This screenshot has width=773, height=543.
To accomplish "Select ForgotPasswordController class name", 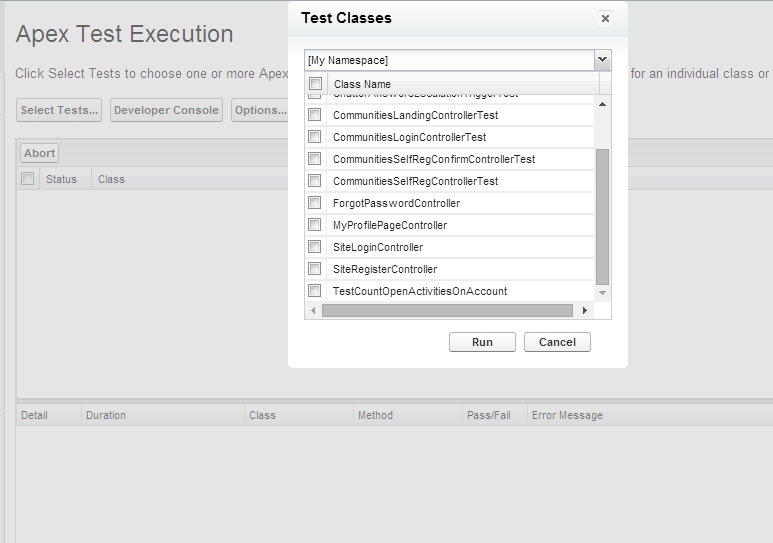I will pyautogui.click(x=396, y=203).
